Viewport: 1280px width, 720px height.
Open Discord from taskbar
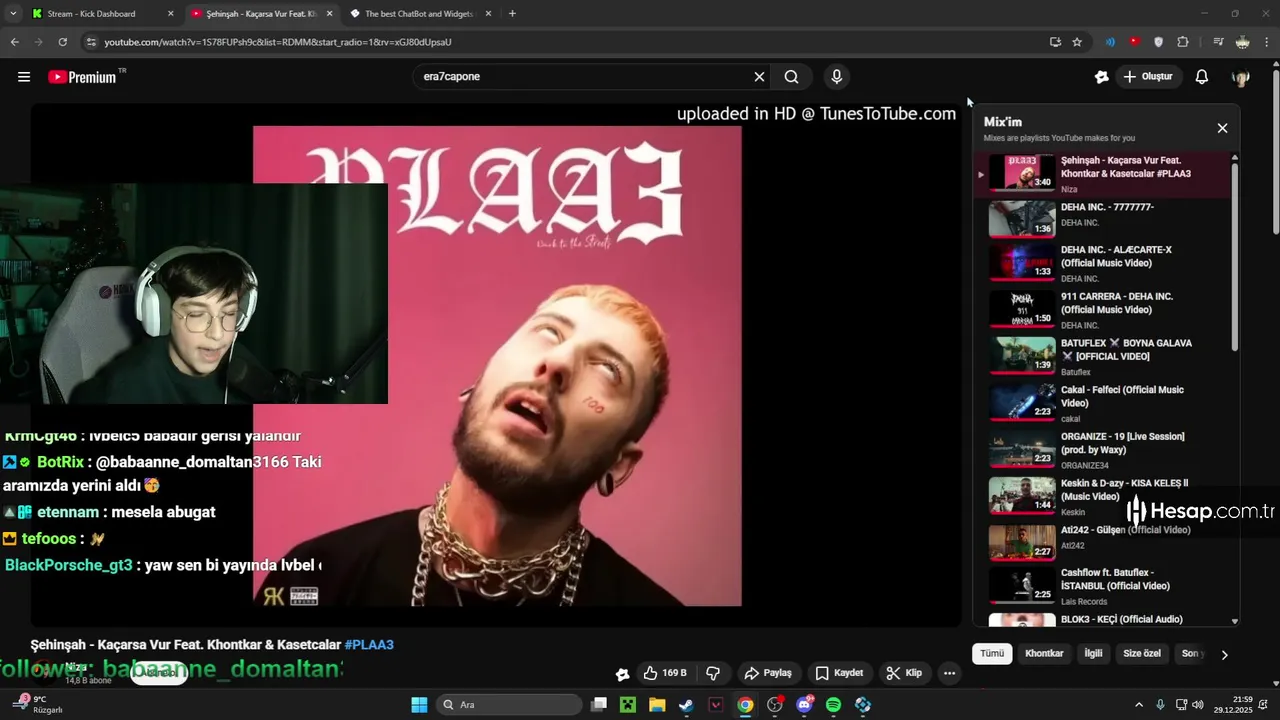pyautogui.click(x=804, y=705)
